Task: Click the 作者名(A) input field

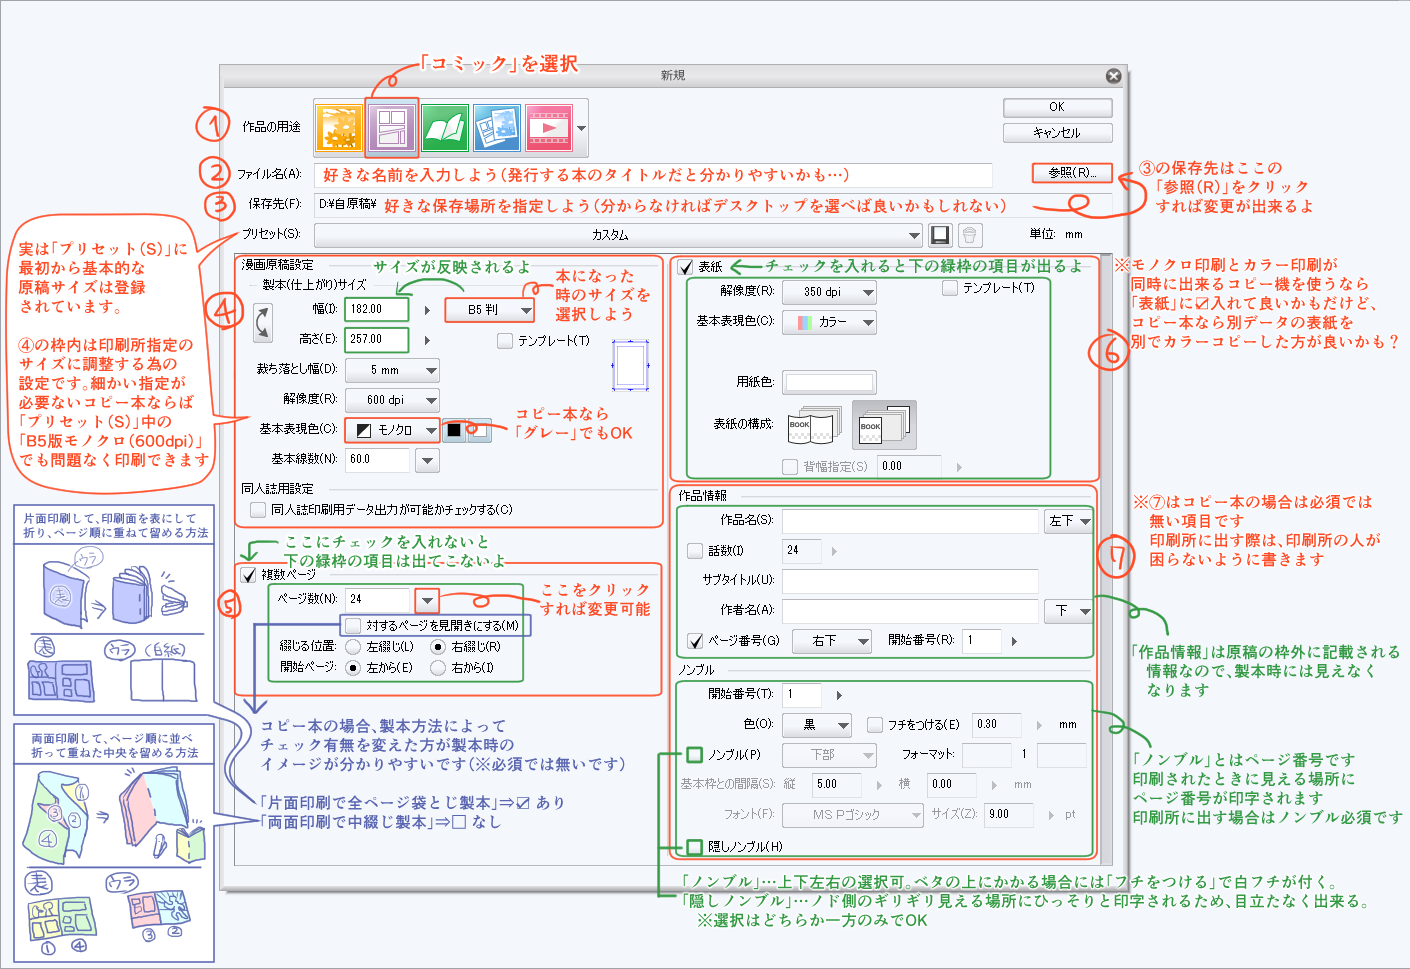Action: 910,611
